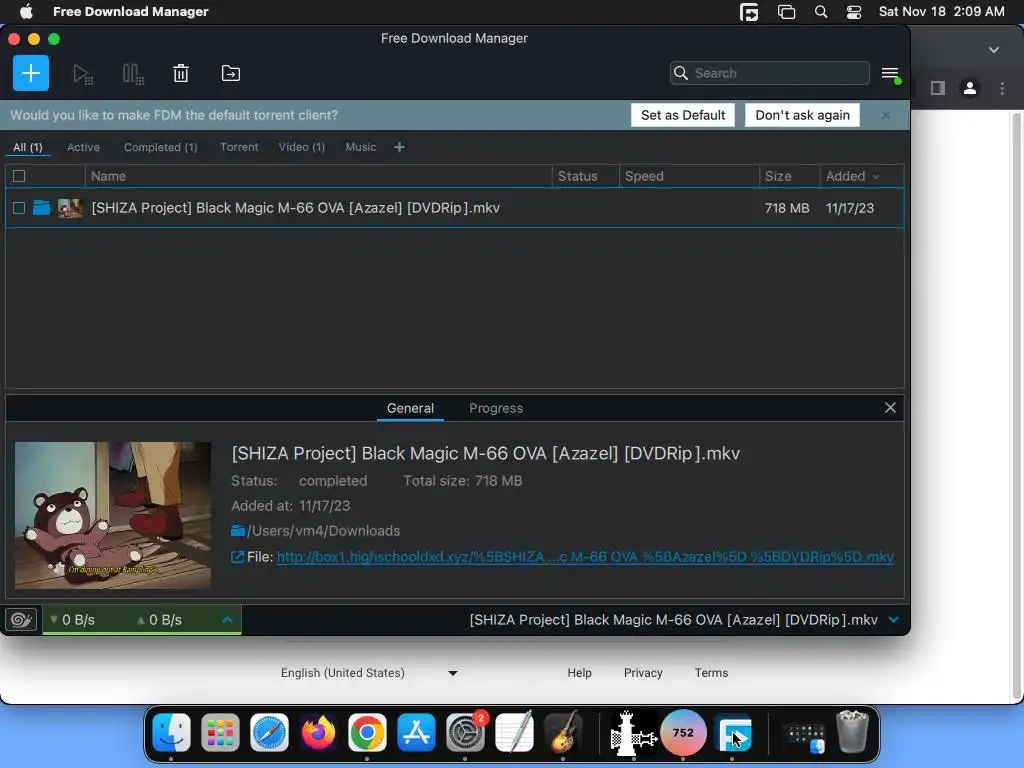Add a new download with the plus button
Viewport: 1024px width, 768px height.
click(x=31, y=73)
